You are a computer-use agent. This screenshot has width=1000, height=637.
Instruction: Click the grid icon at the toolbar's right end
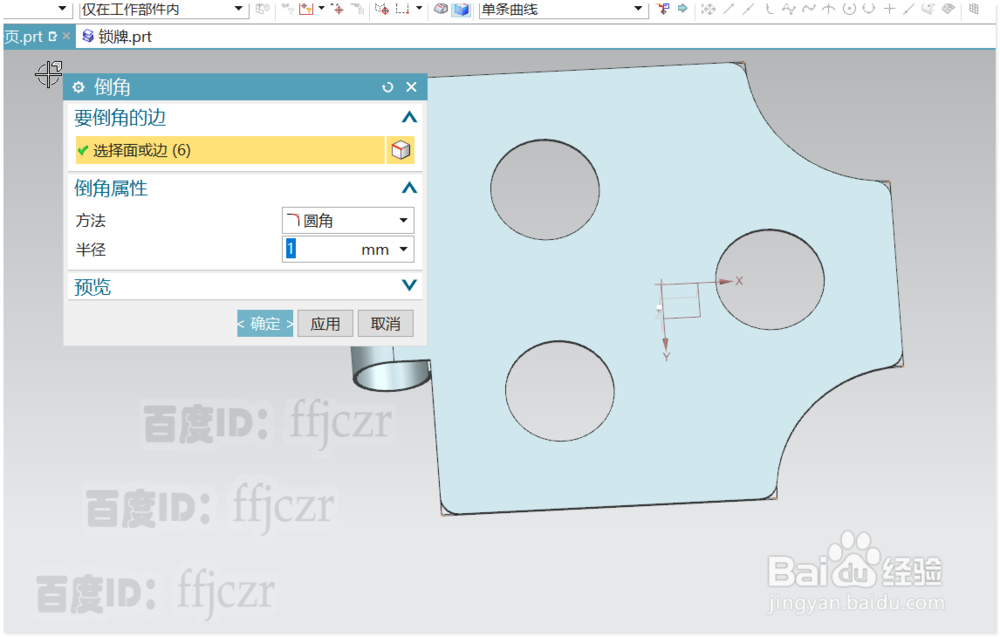click(x=974, y=8)
